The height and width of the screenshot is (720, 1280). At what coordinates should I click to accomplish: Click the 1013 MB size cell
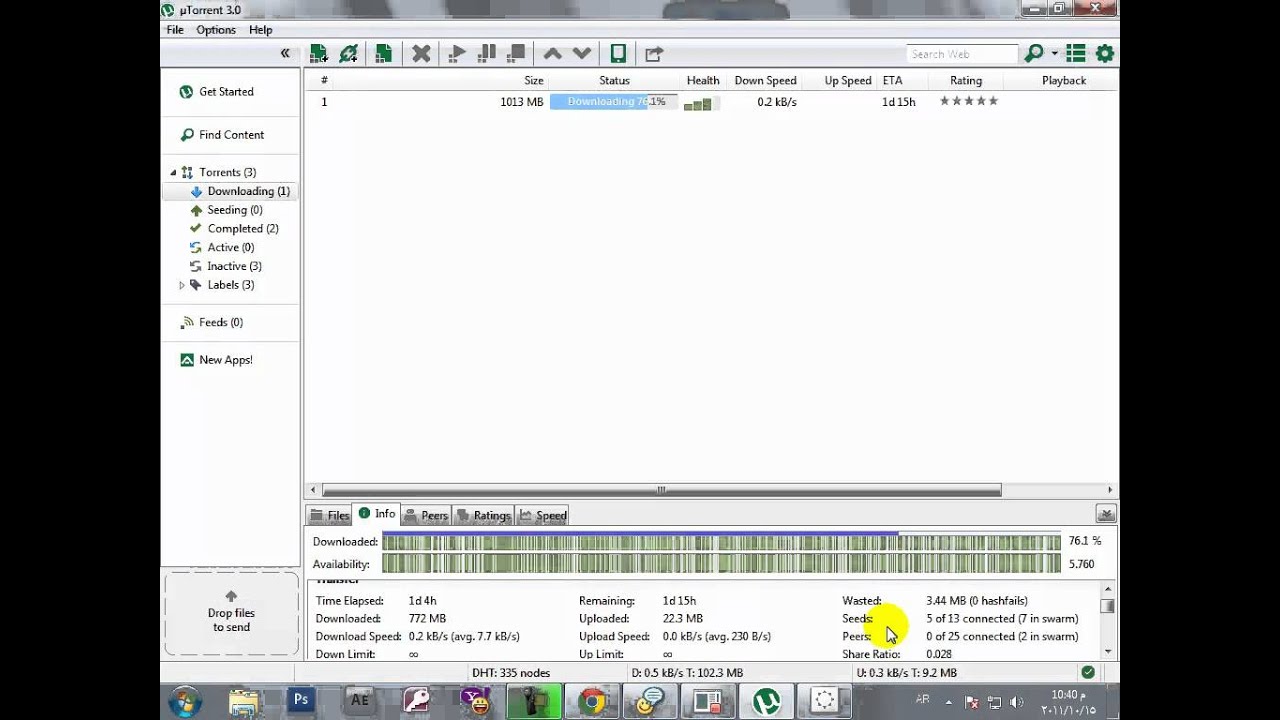[x=521, y=102]
